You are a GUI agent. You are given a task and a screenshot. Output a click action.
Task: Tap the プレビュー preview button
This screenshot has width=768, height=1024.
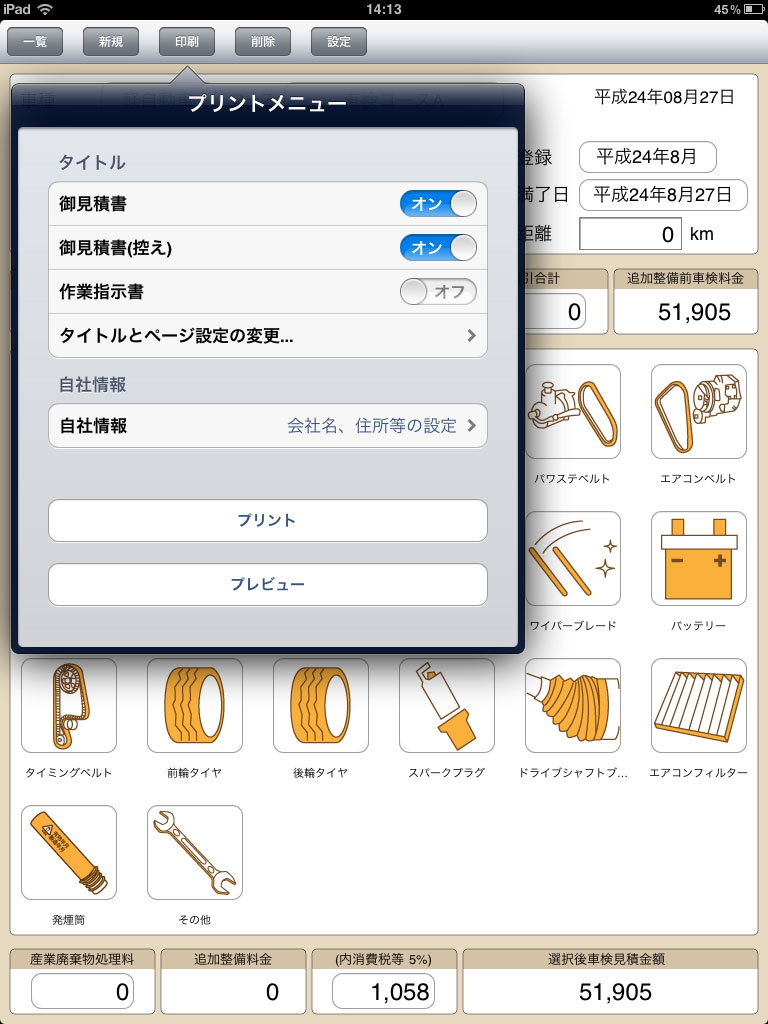tap(268, 584)
